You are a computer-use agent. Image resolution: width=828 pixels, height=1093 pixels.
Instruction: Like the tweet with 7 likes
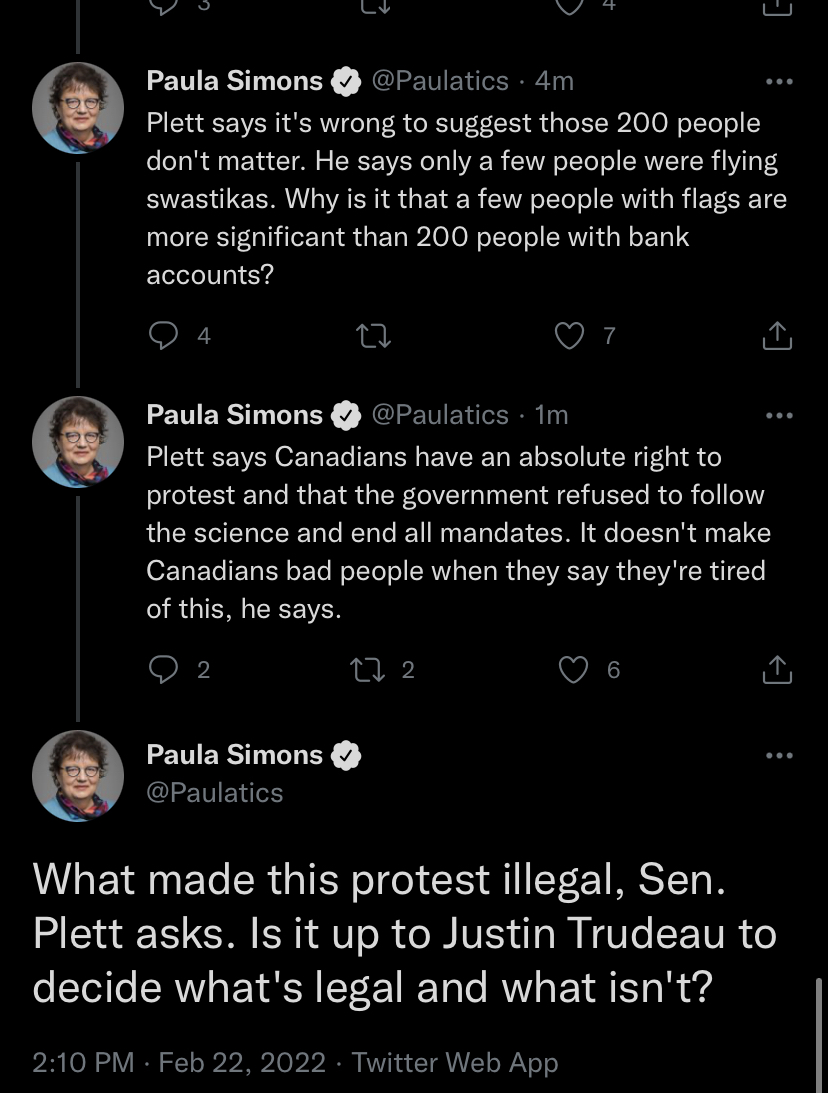click(569, 336)
